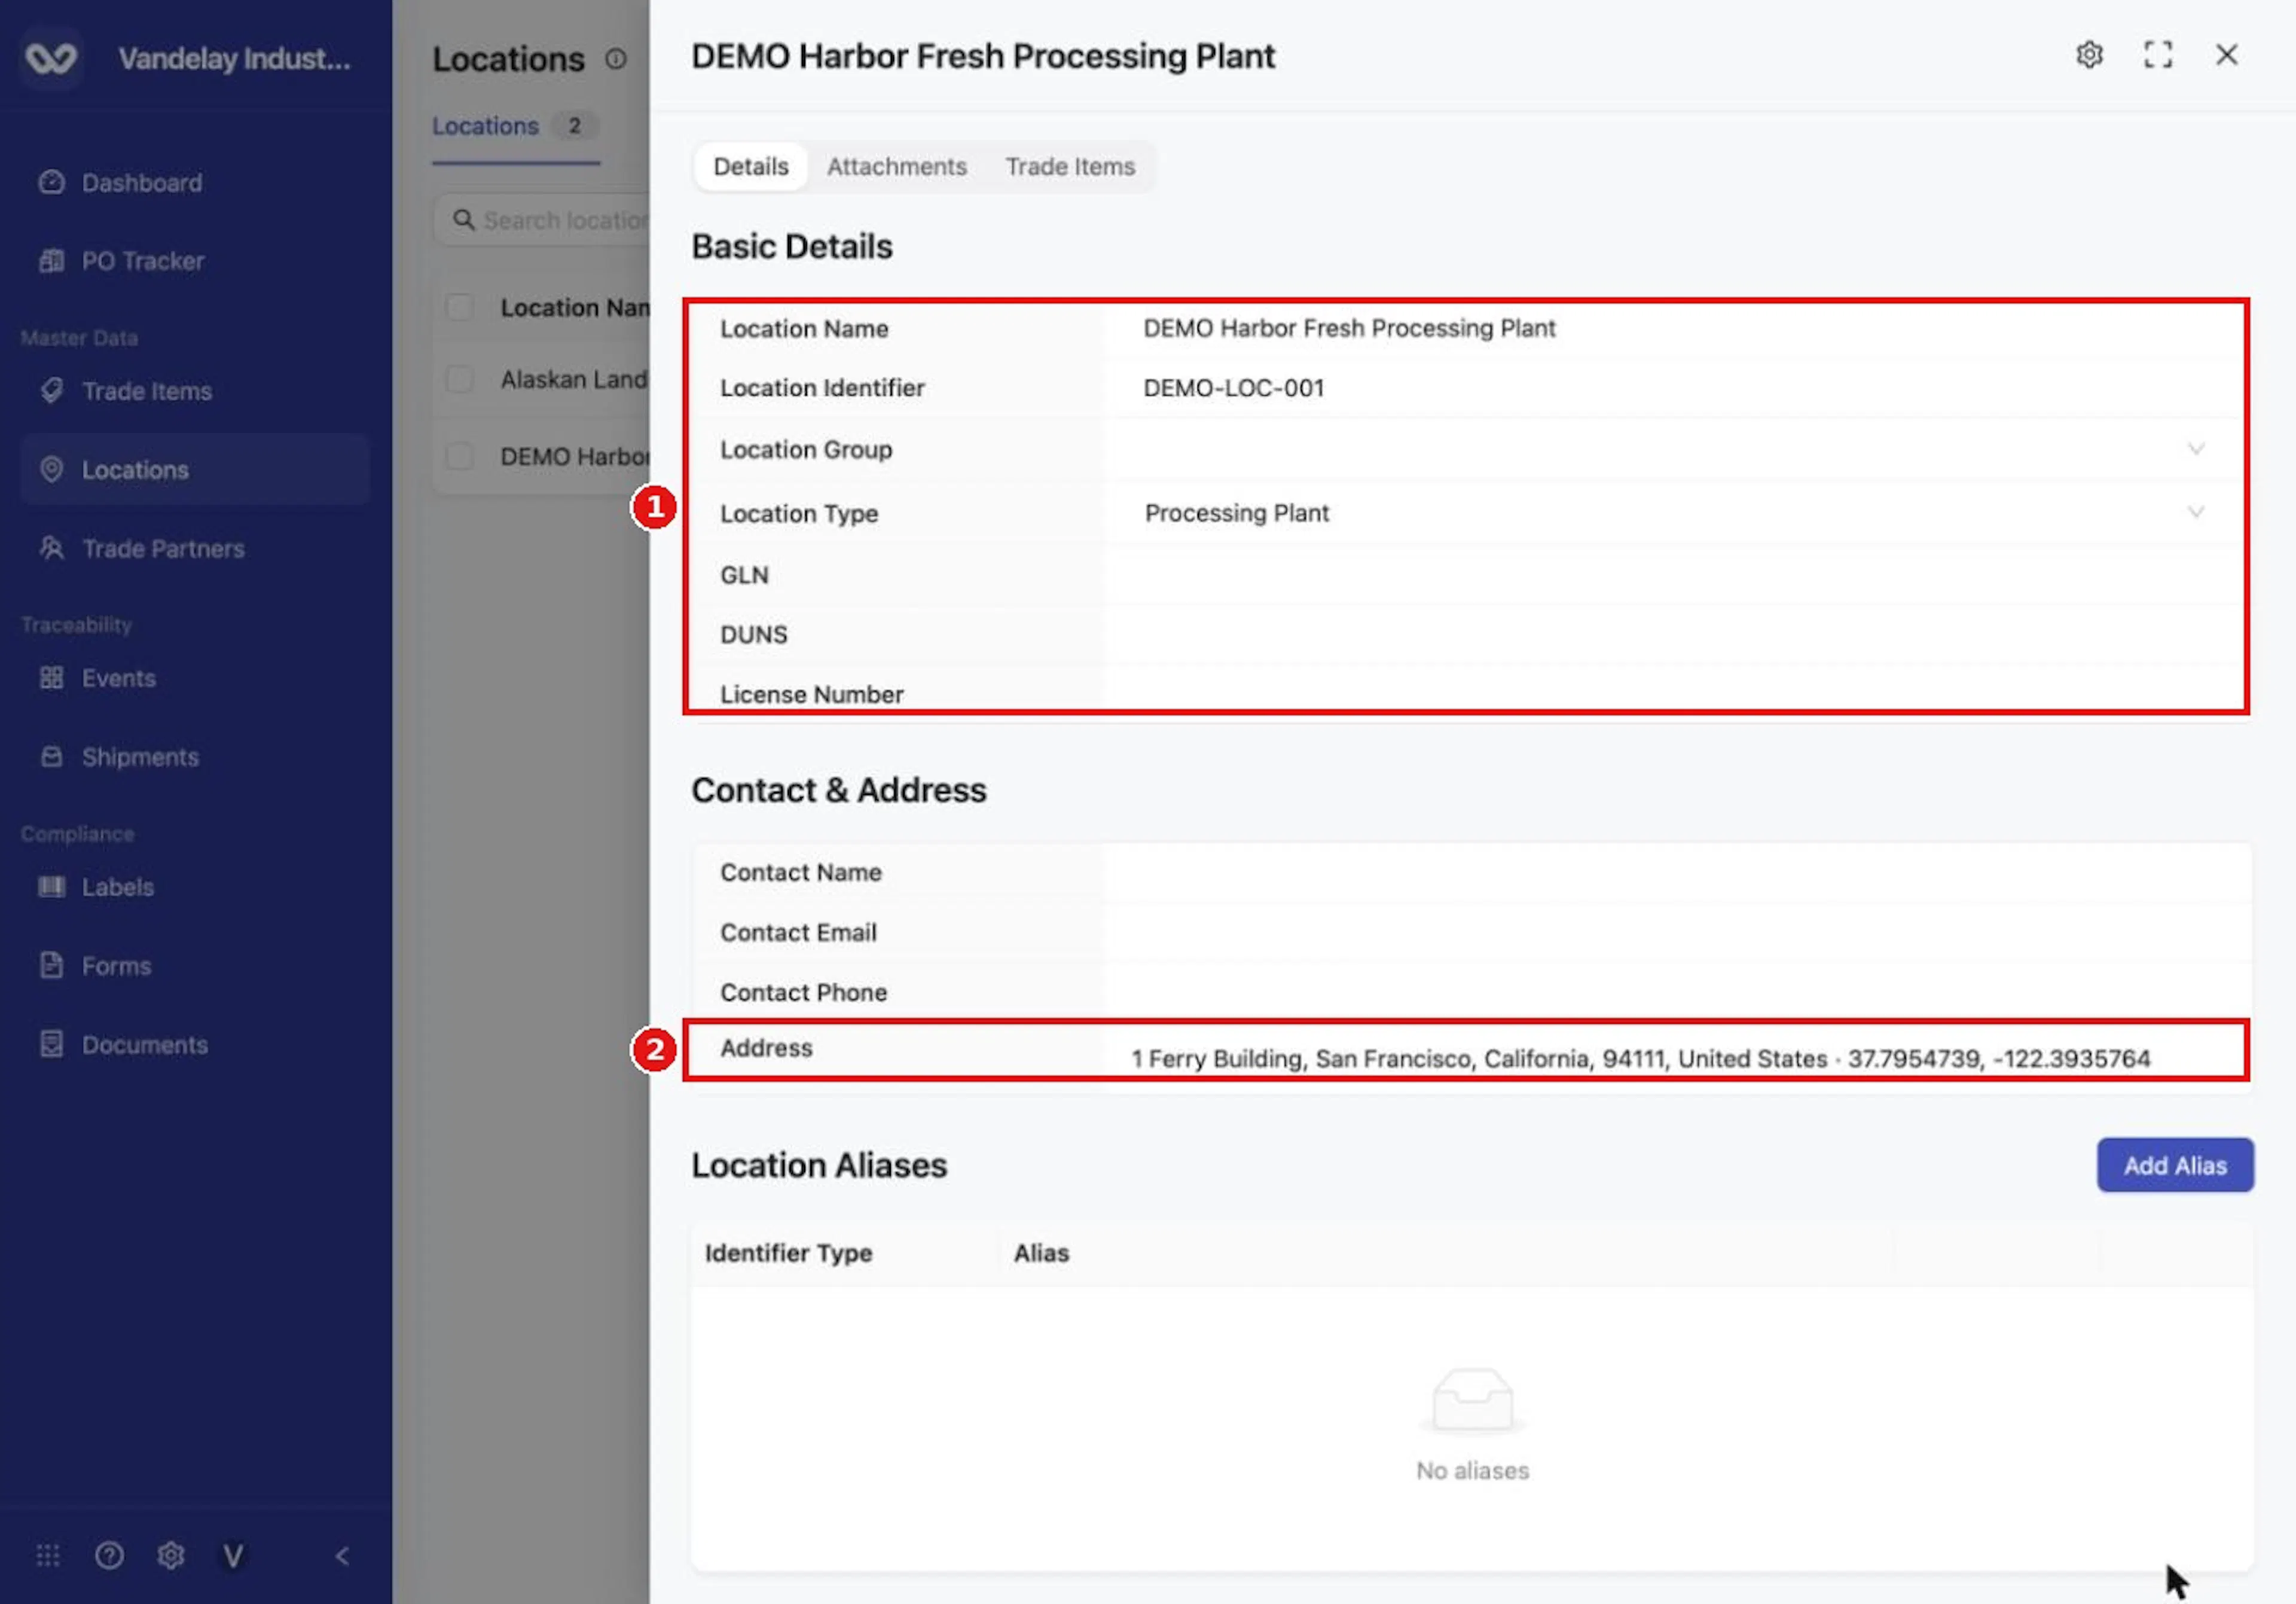Open the panel settings gear icon
The height and width of the screenshot is (1604, 2296).
coord(2089,55)
